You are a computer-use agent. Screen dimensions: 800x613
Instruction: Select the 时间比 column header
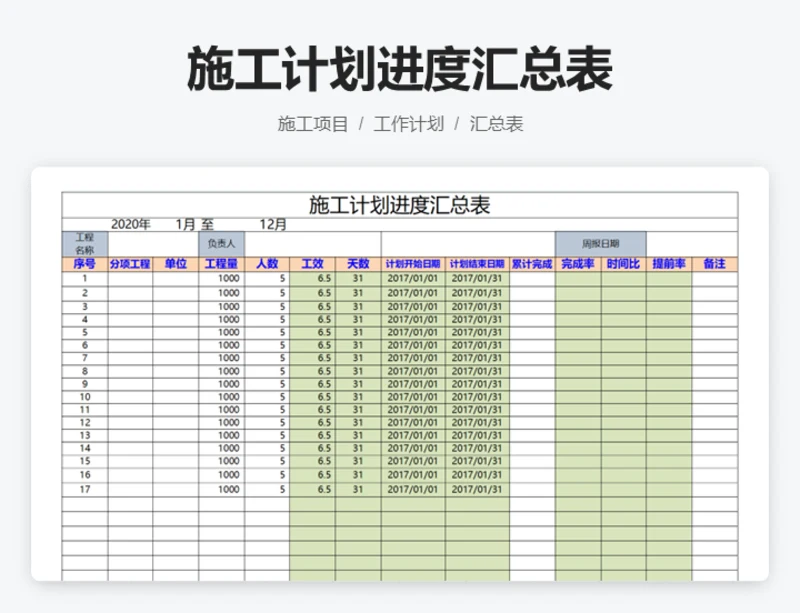(623, 264)
